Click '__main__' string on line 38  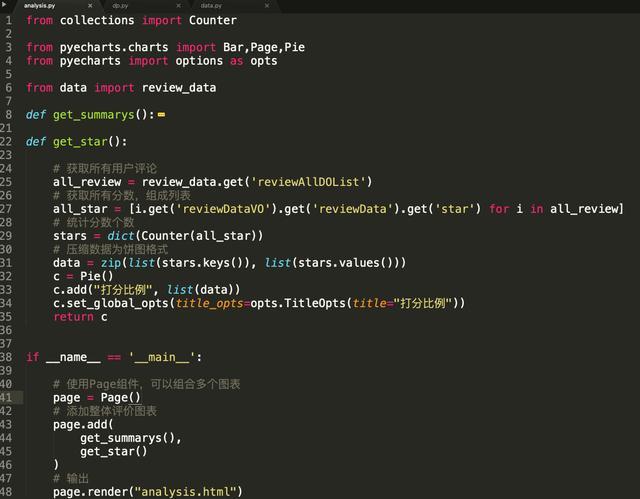[x=162, y=357]
